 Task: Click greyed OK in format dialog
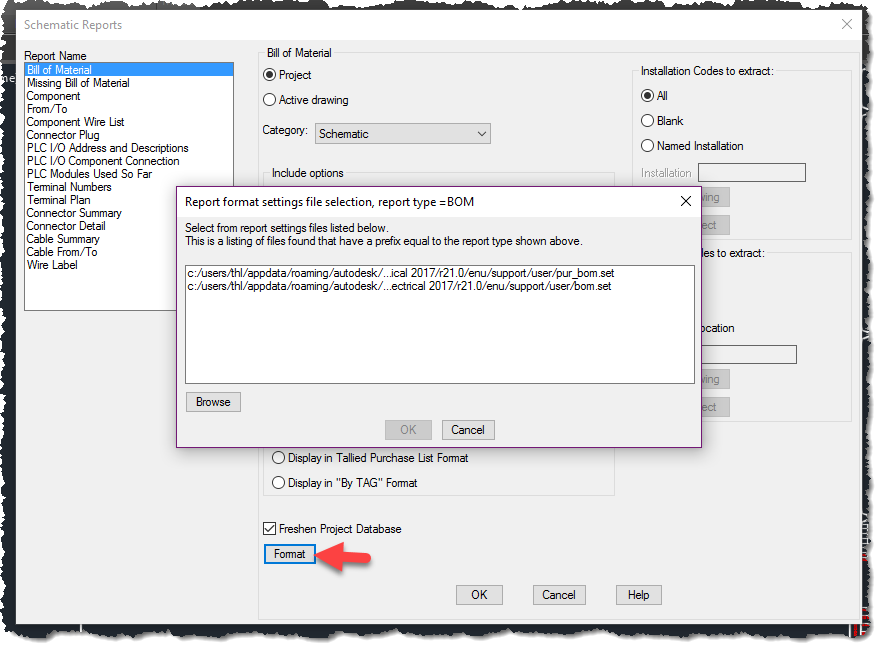point(408,430)
